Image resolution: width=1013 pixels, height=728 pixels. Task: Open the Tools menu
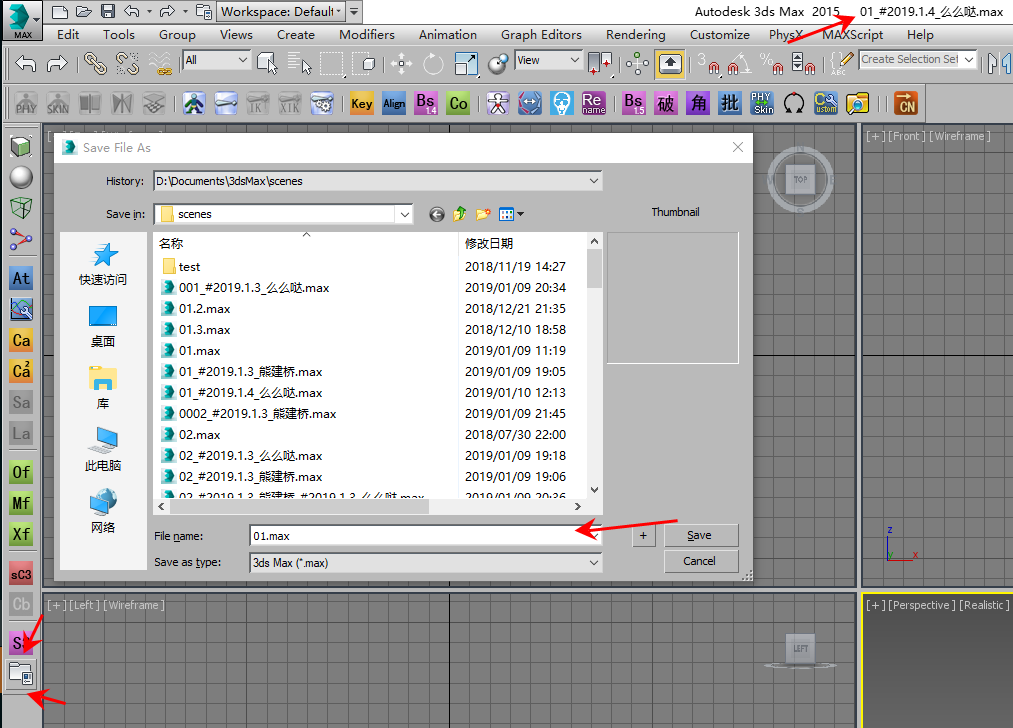(119, 35)
